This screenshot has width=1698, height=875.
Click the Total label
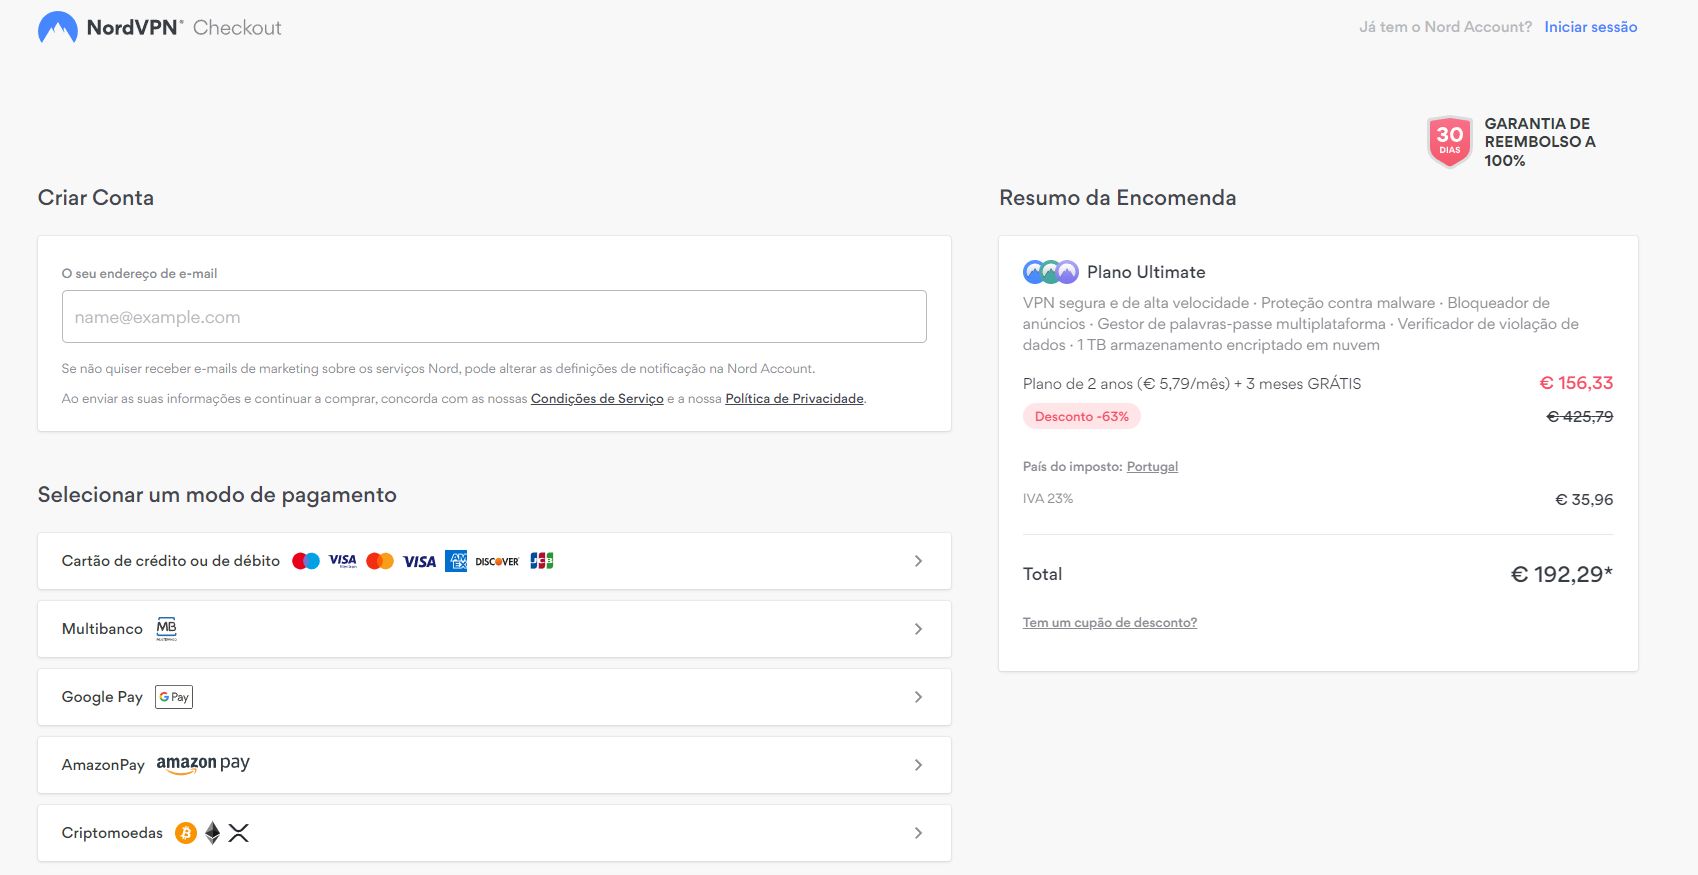1042,574
